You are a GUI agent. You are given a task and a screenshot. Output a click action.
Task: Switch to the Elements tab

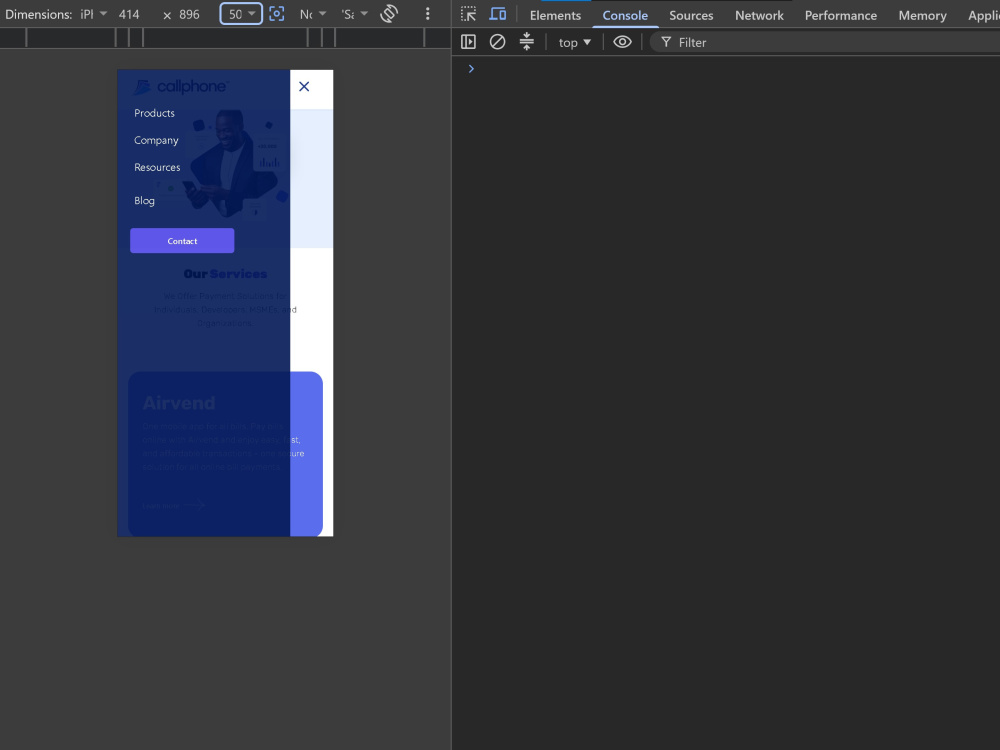click(555, 15)
